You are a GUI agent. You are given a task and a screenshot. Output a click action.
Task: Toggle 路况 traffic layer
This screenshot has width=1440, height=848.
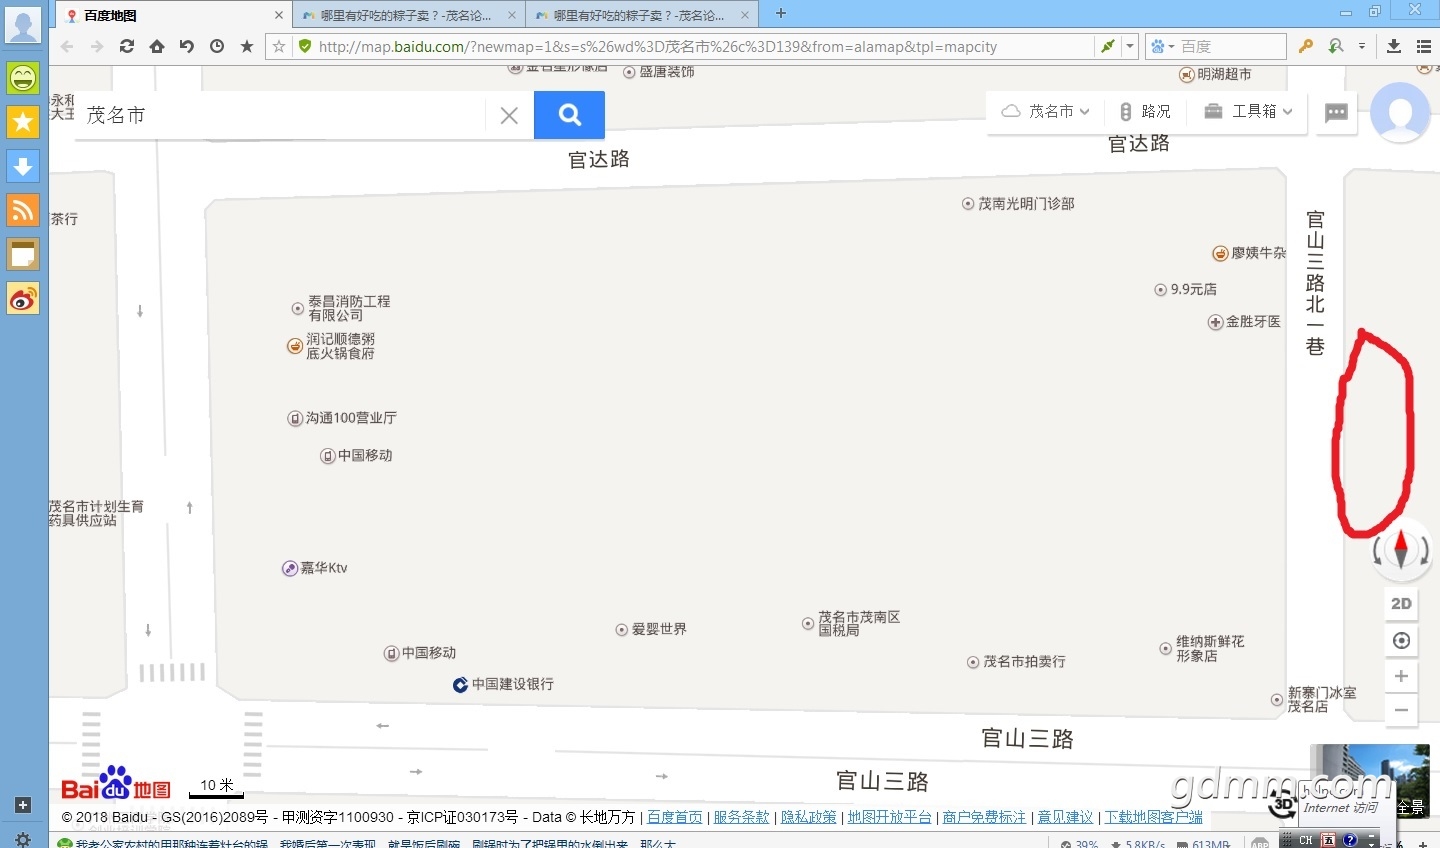tap(1145, 111)
